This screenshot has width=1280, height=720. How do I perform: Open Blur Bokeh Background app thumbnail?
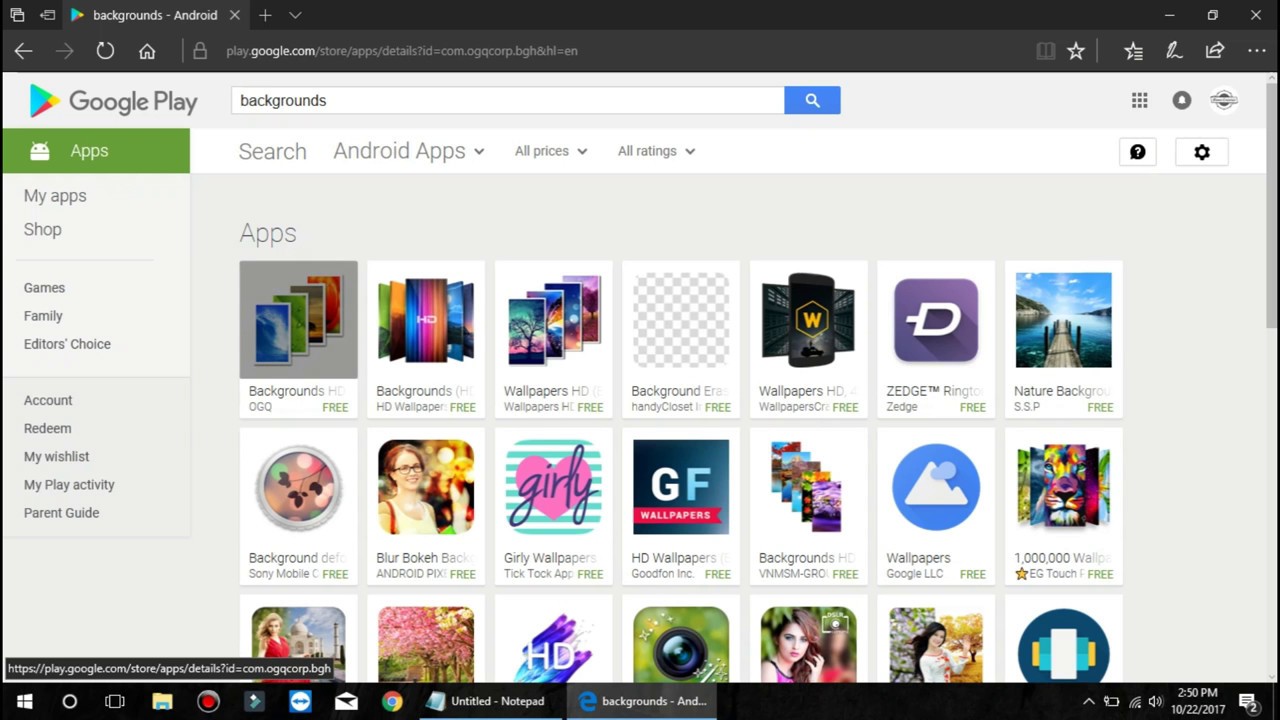click(x=426, y=487)
